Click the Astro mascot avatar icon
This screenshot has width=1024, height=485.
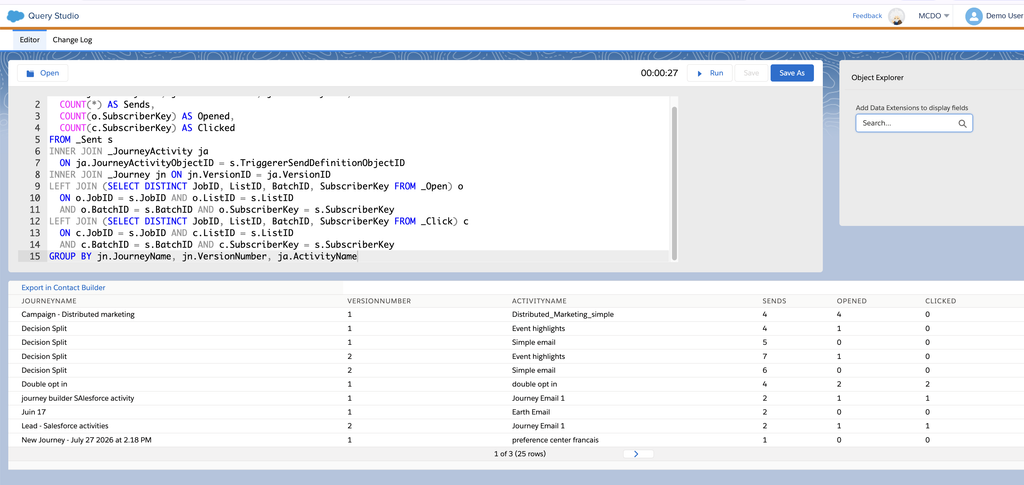click(897, 17)
